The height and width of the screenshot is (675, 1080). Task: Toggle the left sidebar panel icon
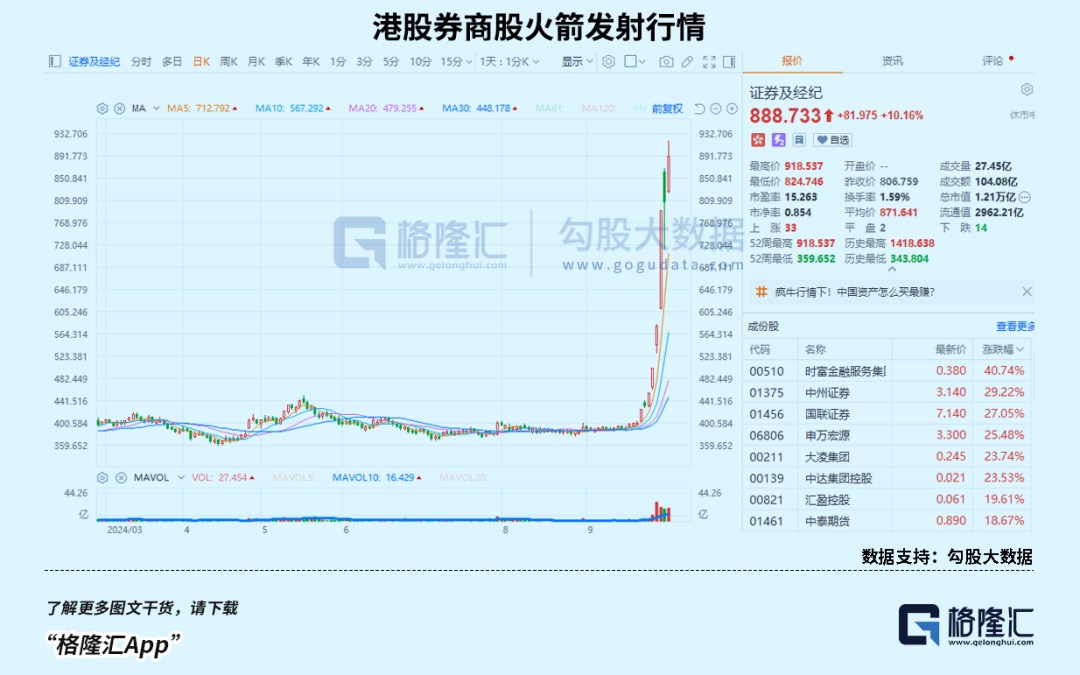[x=55, y=61]
